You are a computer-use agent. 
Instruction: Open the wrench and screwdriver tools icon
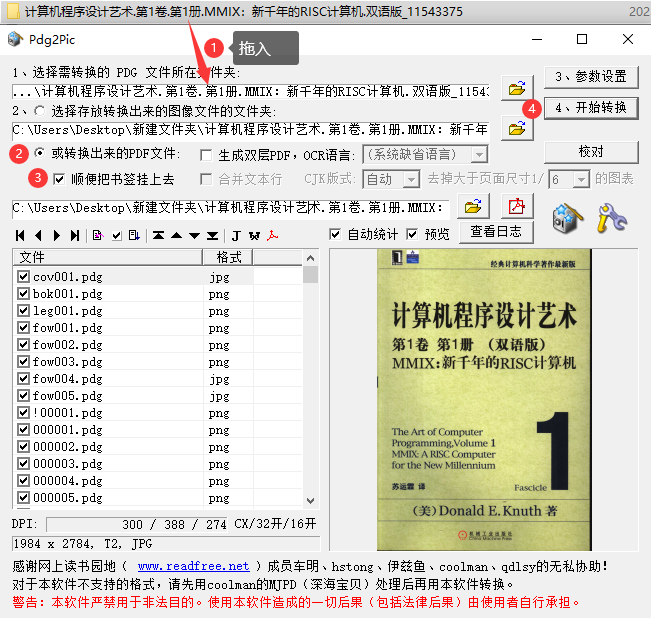(x=612, y=217)
